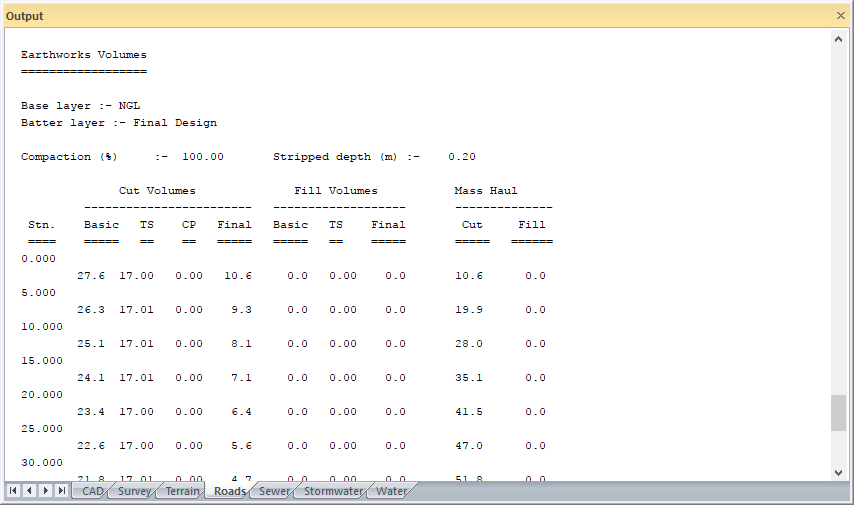Viewport: 854px width, 505px height.
Task: Select the Terrain tab
Action: click(182, 491)
